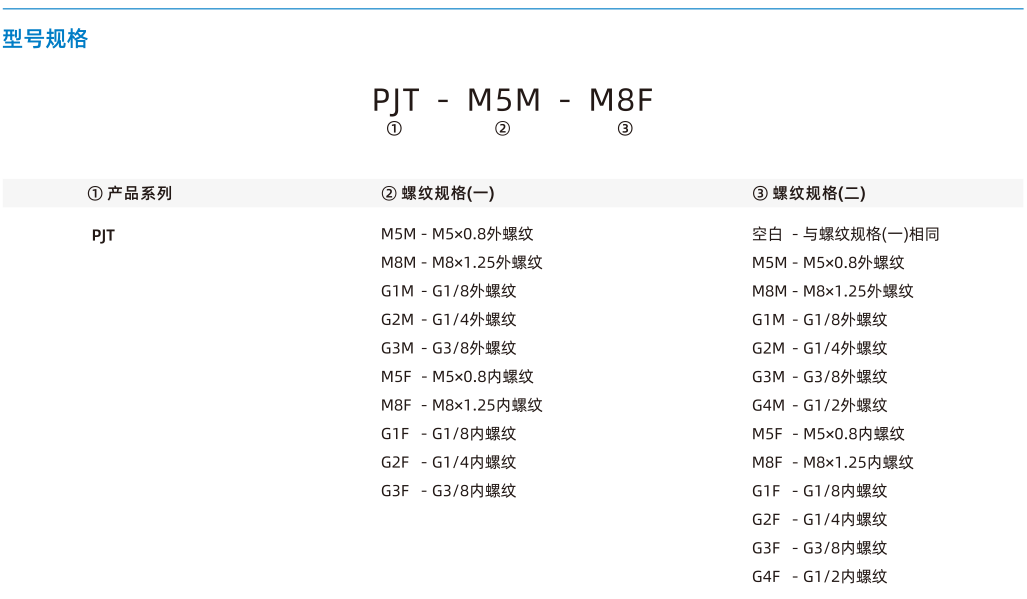Select G3M - G3/8外螺纹 in column two
Image resolution: width=1027 pixels, height=599 pixels.
pyautogui.click(x=449, y=348)
